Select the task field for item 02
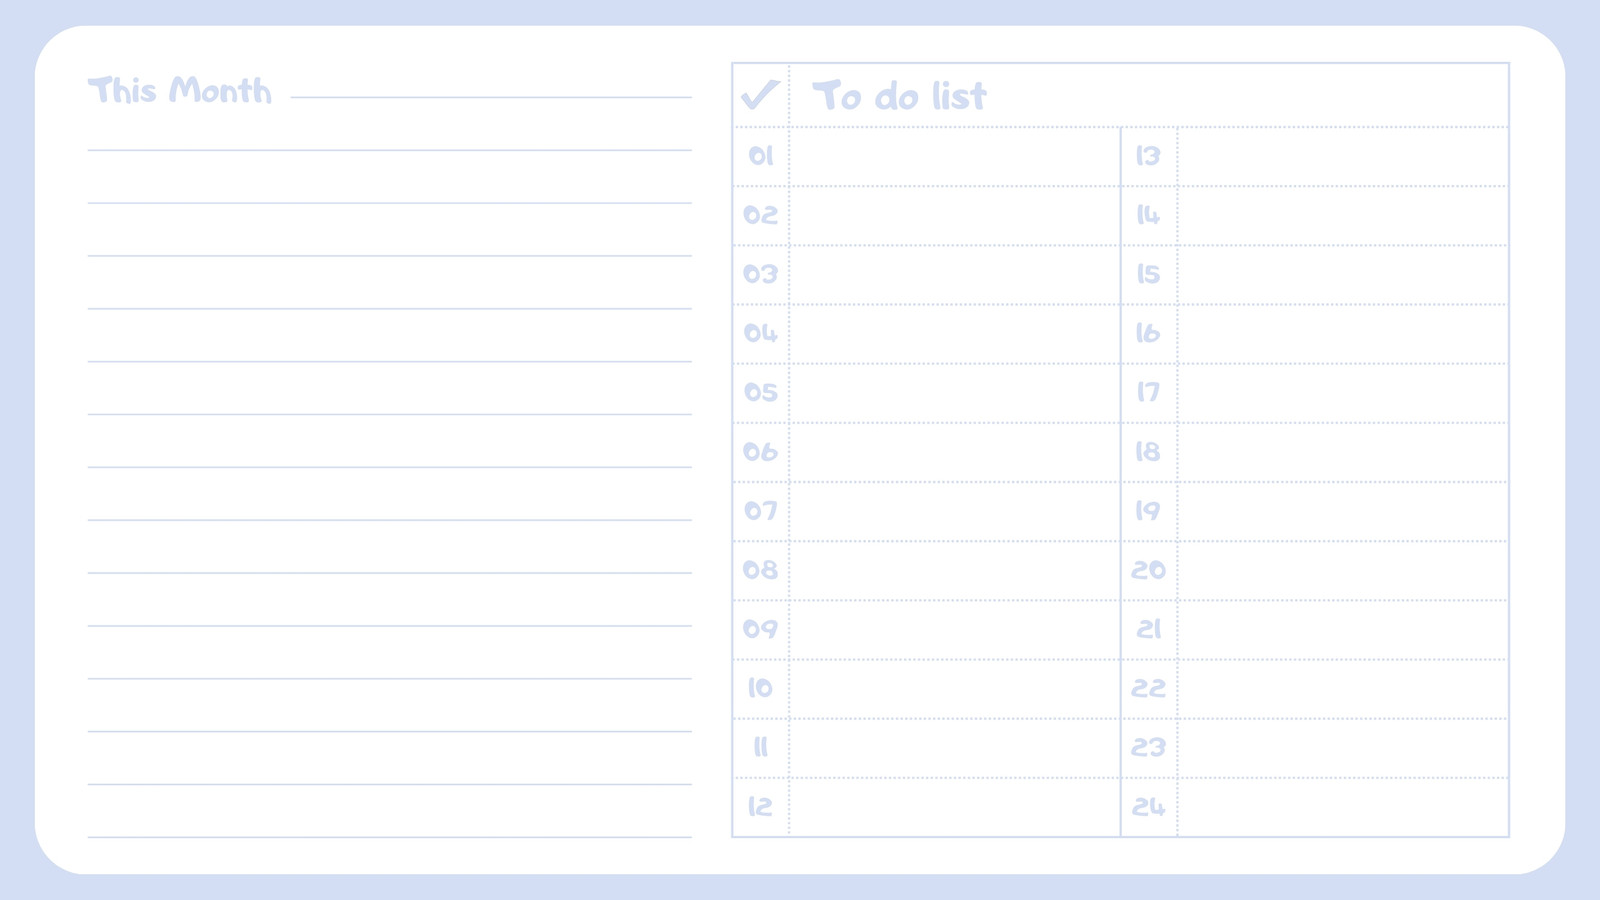The width and height of the screenshot is (1600, 900). (955, 215)
